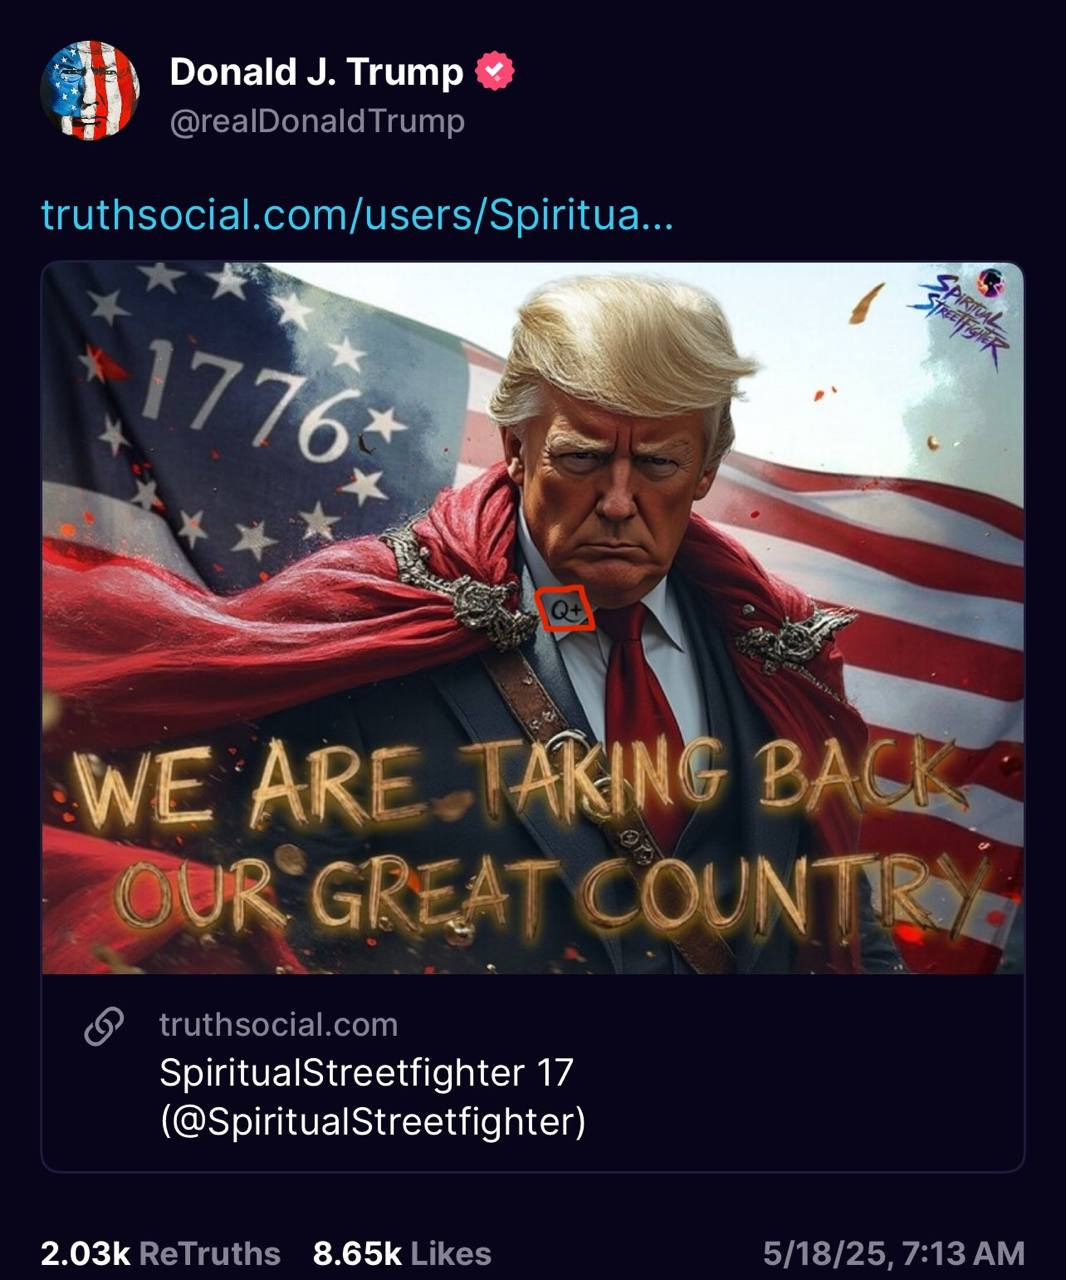Click the (@SpiritualStreetfighter) handle text
Viewport: 1066px width, 1280px height.
coord(372,1121)
